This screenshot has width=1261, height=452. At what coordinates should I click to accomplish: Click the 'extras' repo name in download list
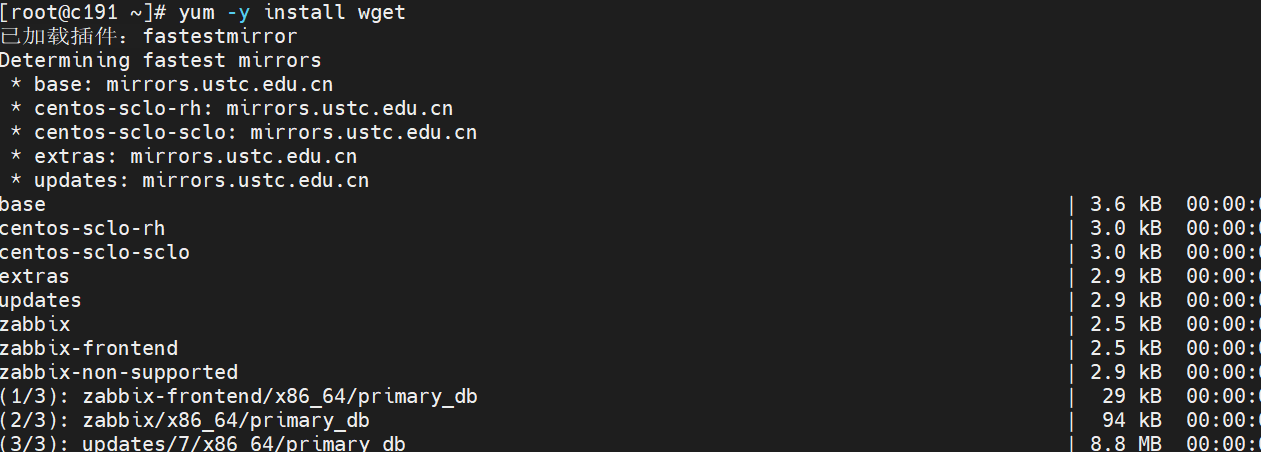35,276
